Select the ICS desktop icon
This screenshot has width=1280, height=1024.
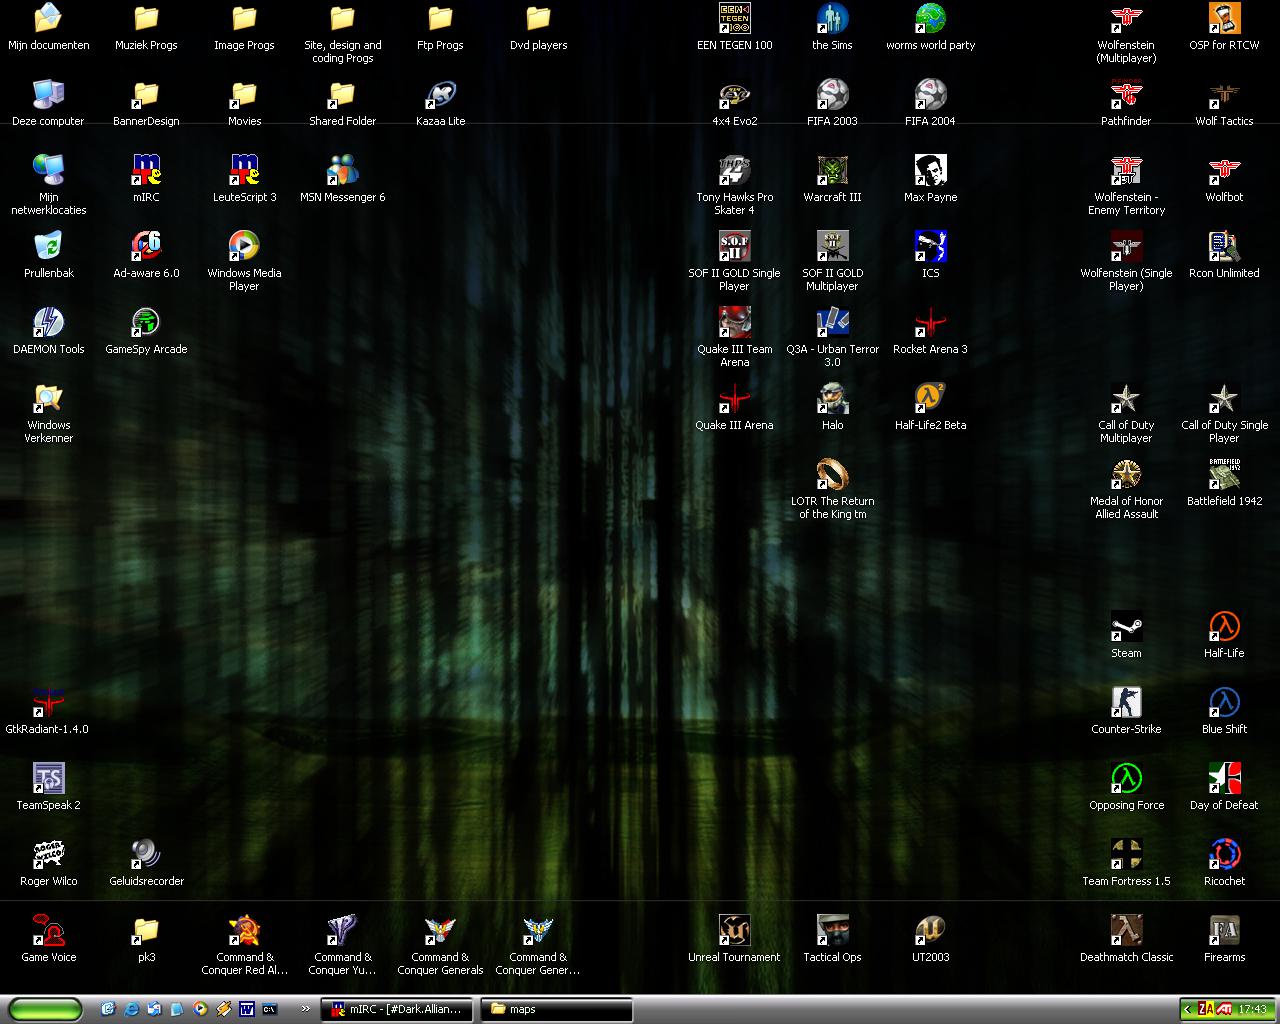[x=930, y=246]
